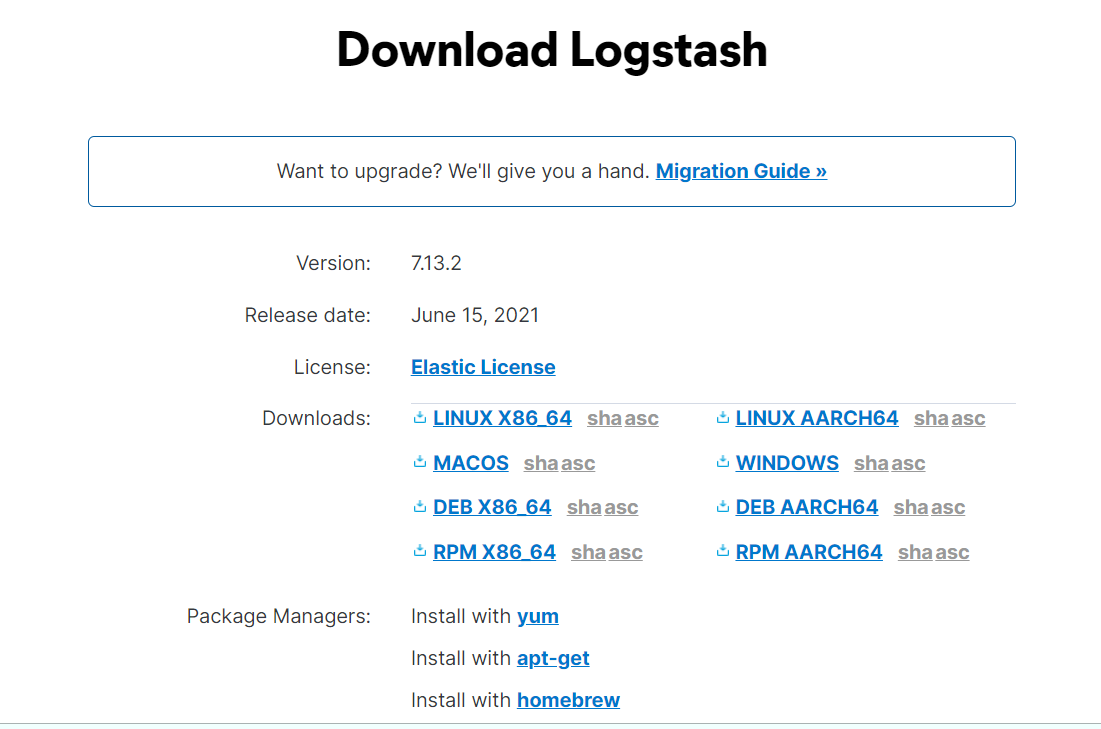1101x729 pixels.
Task: Follow the homebrew install link
Action: click(568, 700)
